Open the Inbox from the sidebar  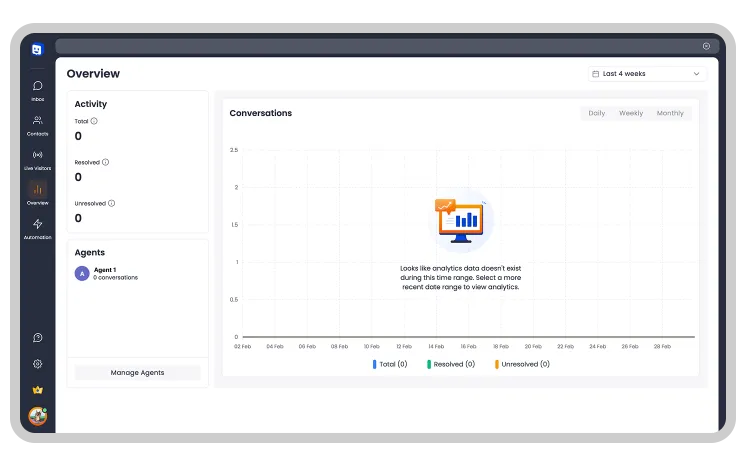pos(38,90)
